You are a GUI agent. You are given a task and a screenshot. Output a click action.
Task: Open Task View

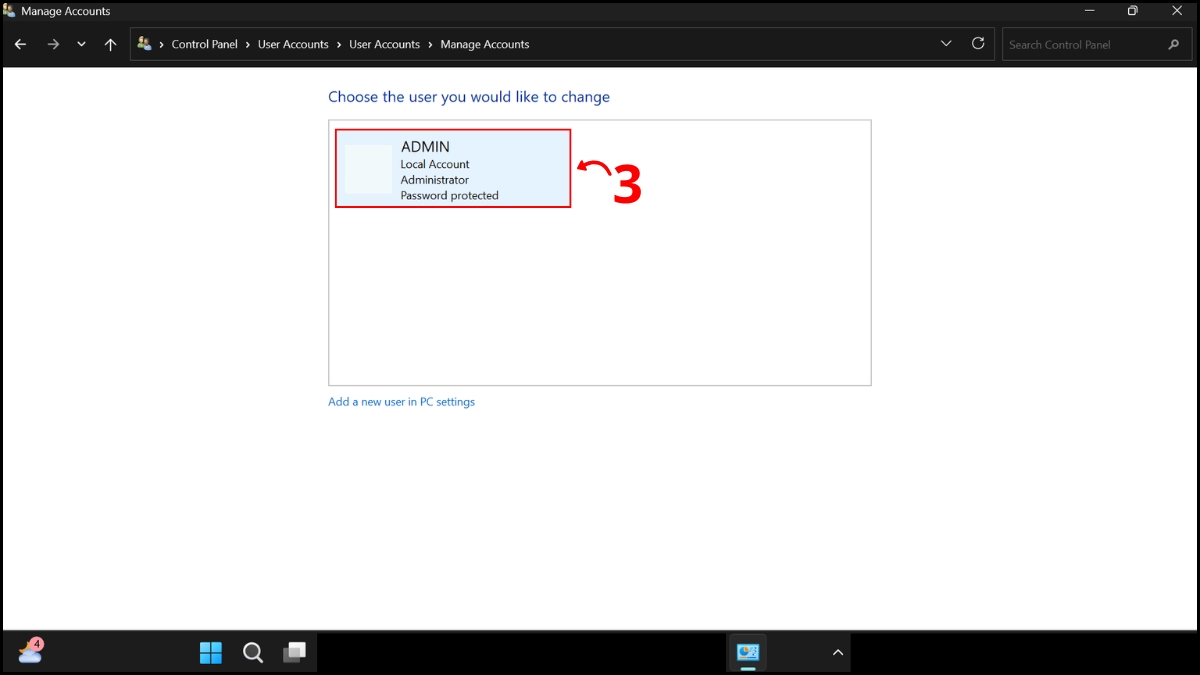(x=295, y=652)
